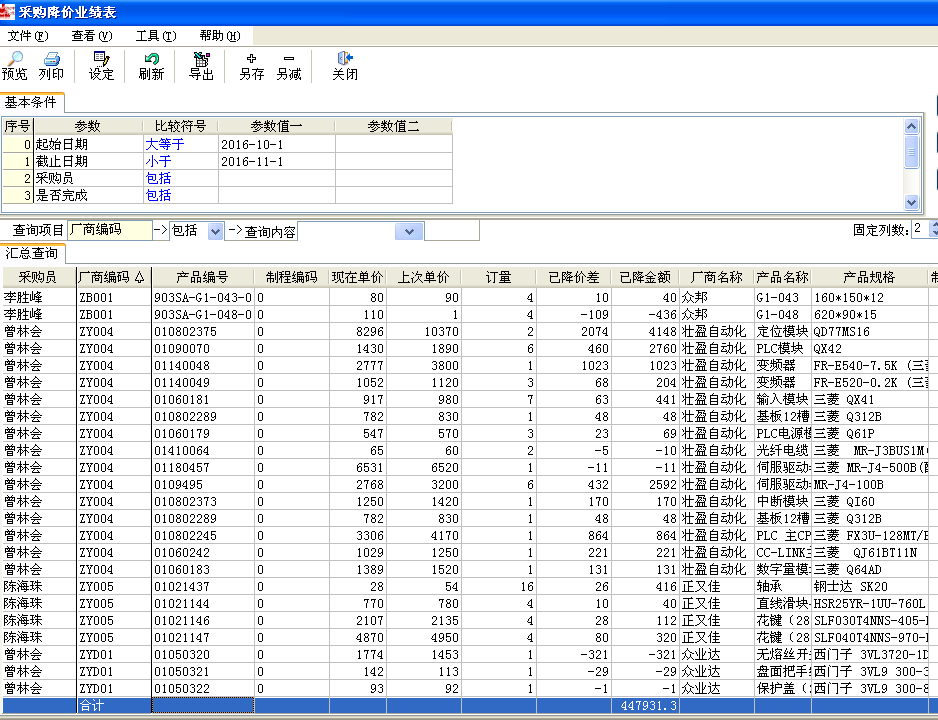Click the 上次单价 column header
Viewport: 938px width, 720px height.
pos(424,277)
